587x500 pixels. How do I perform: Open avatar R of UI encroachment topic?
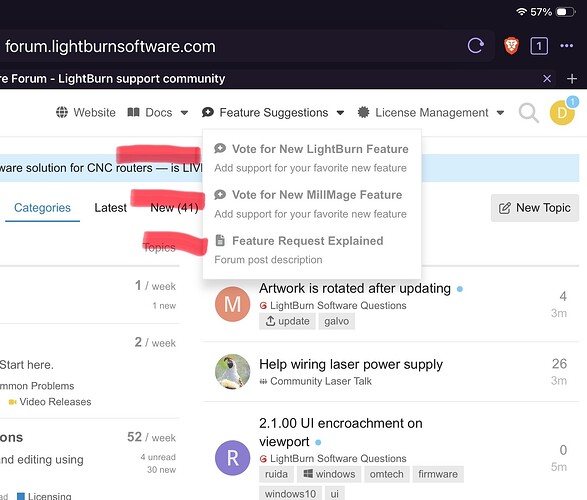click(x=232, y=458)
